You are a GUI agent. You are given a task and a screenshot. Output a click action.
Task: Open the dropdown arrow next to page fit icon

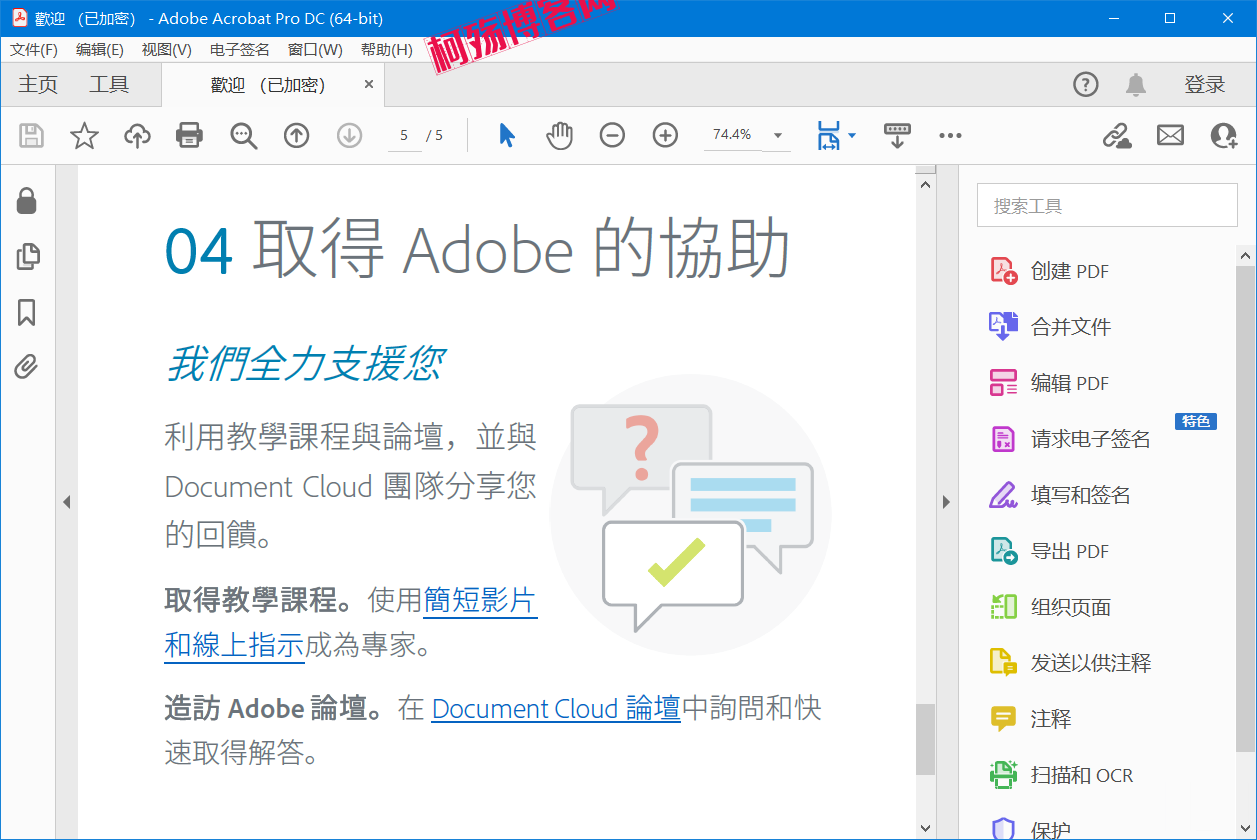[851, 135]
